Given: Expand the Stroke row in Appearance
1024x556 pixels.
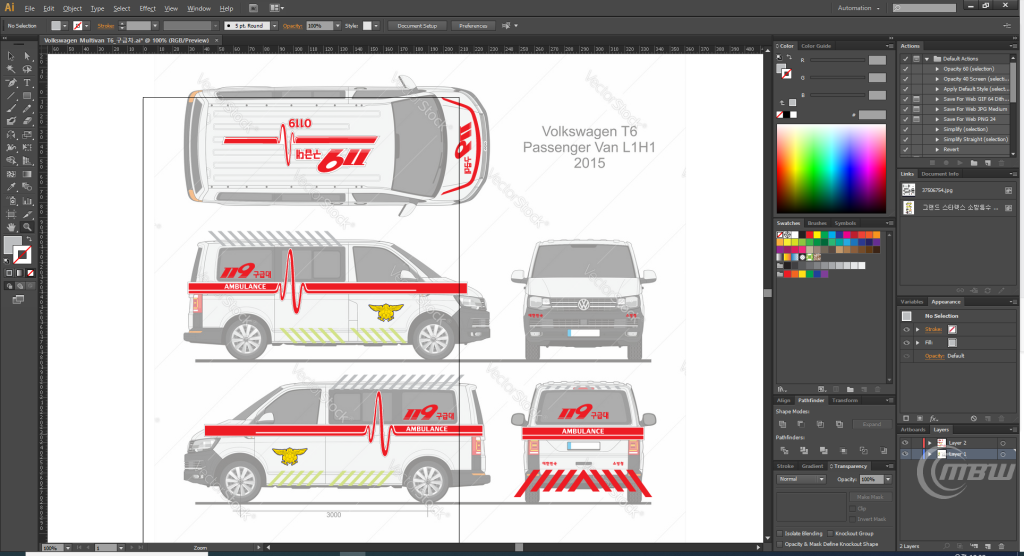Looking at the screenshot, I should pos(918,329).
